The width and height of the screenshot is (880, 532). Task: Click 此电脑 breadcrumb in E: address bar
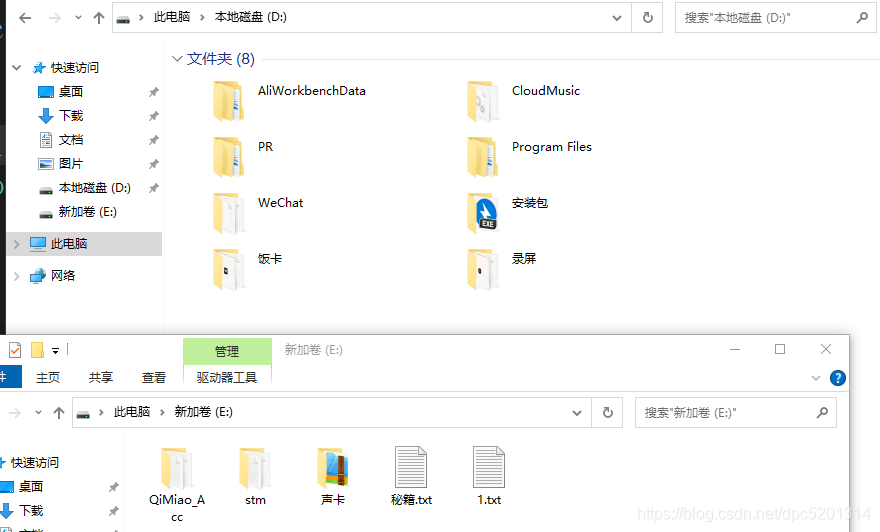click(x=132, y=412)
